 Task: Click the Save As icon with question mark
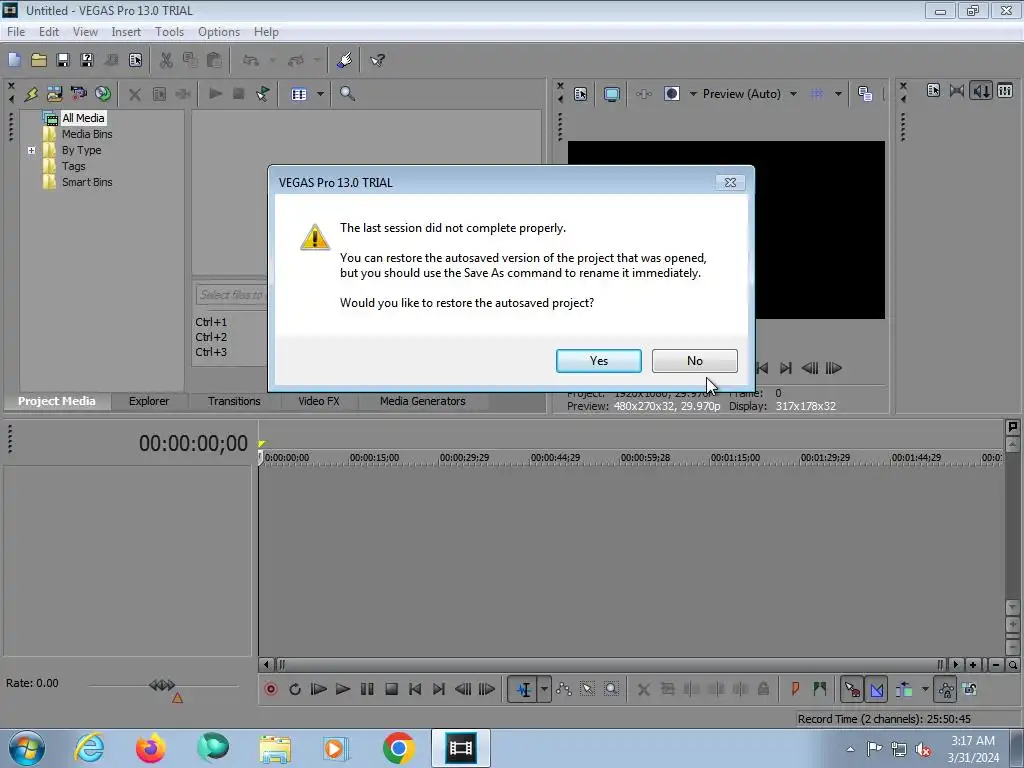click(87, 60)
